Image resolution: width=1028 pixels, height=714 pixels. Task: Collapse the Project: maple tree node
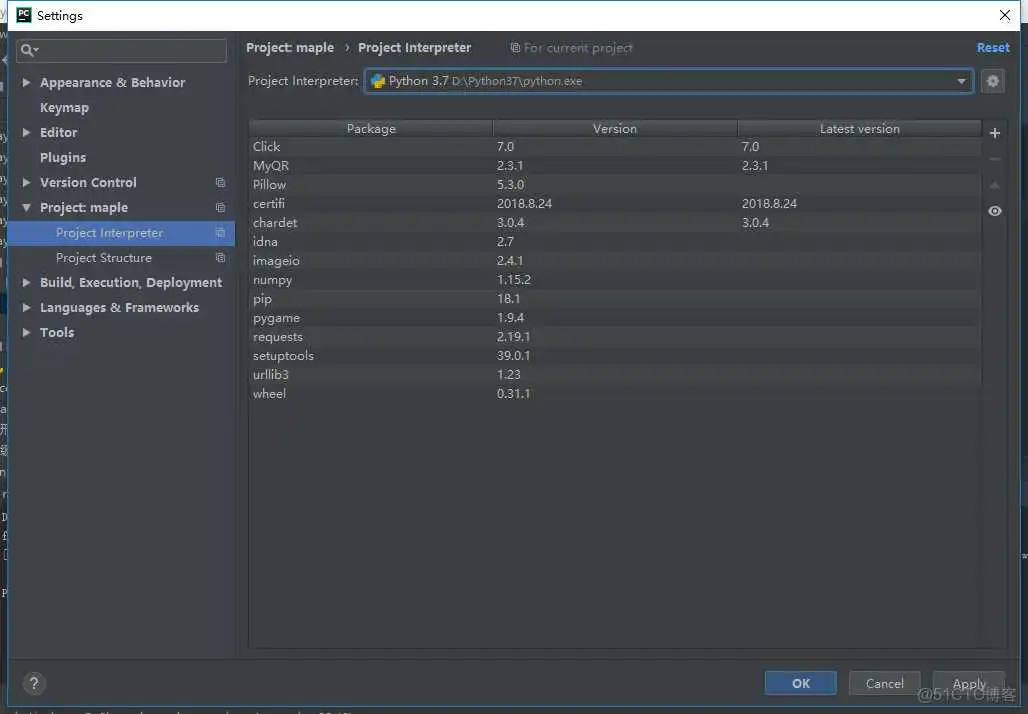(27, 207)
